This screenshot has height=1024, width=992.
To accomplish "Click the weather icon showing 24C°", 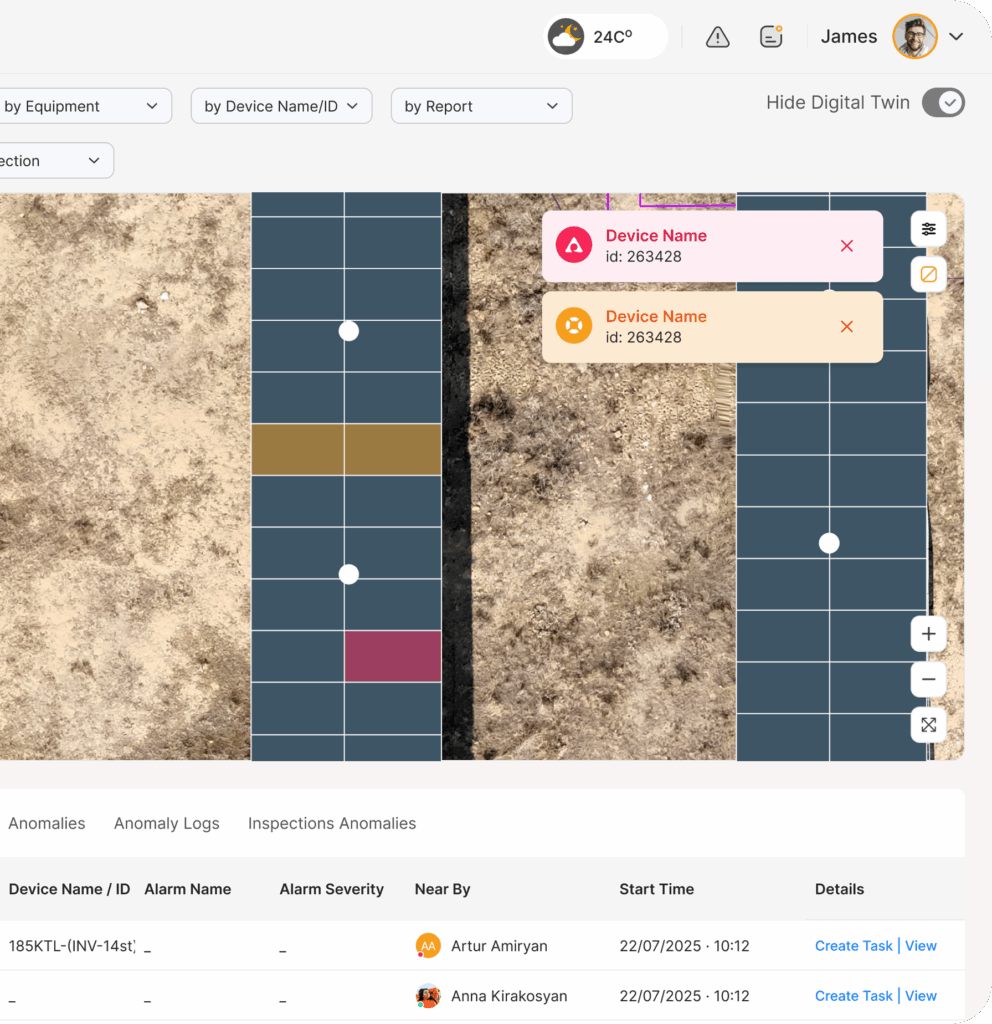I will [566, 37].
